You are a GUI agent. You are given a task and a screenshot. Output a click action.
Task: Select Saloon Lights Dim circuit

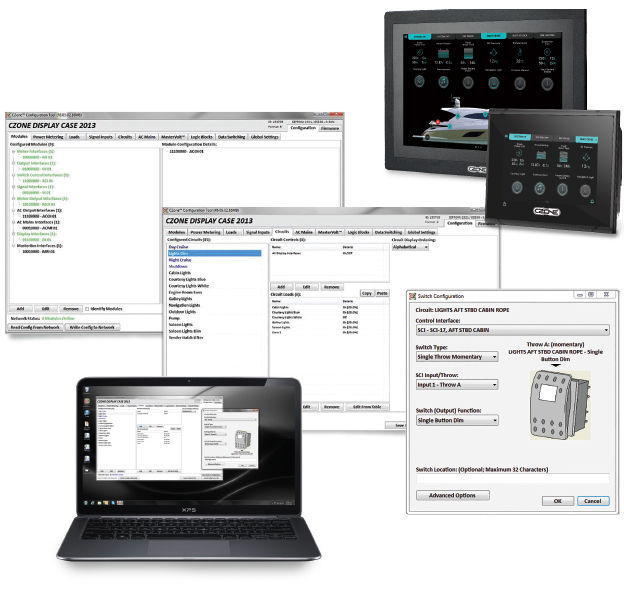click(x=185, y=331)
